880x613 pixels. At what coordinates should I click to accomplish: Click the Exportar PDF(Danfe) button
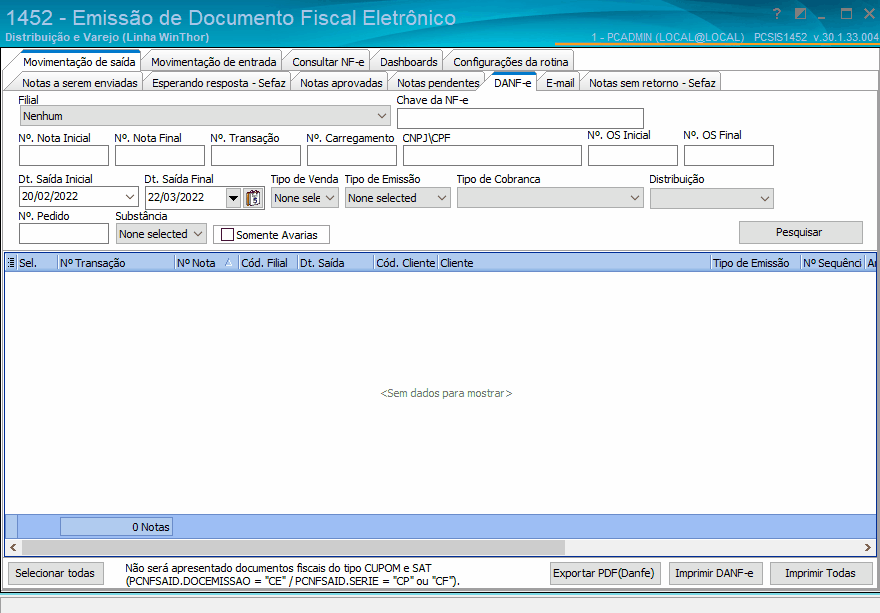605,573
